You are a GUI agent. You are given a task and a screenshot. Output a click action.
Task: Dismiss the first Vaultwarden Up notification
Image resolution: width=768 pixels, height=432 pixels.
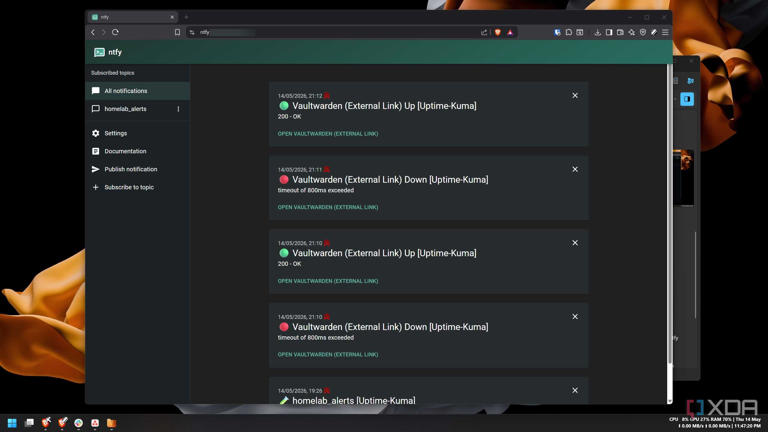575,96
